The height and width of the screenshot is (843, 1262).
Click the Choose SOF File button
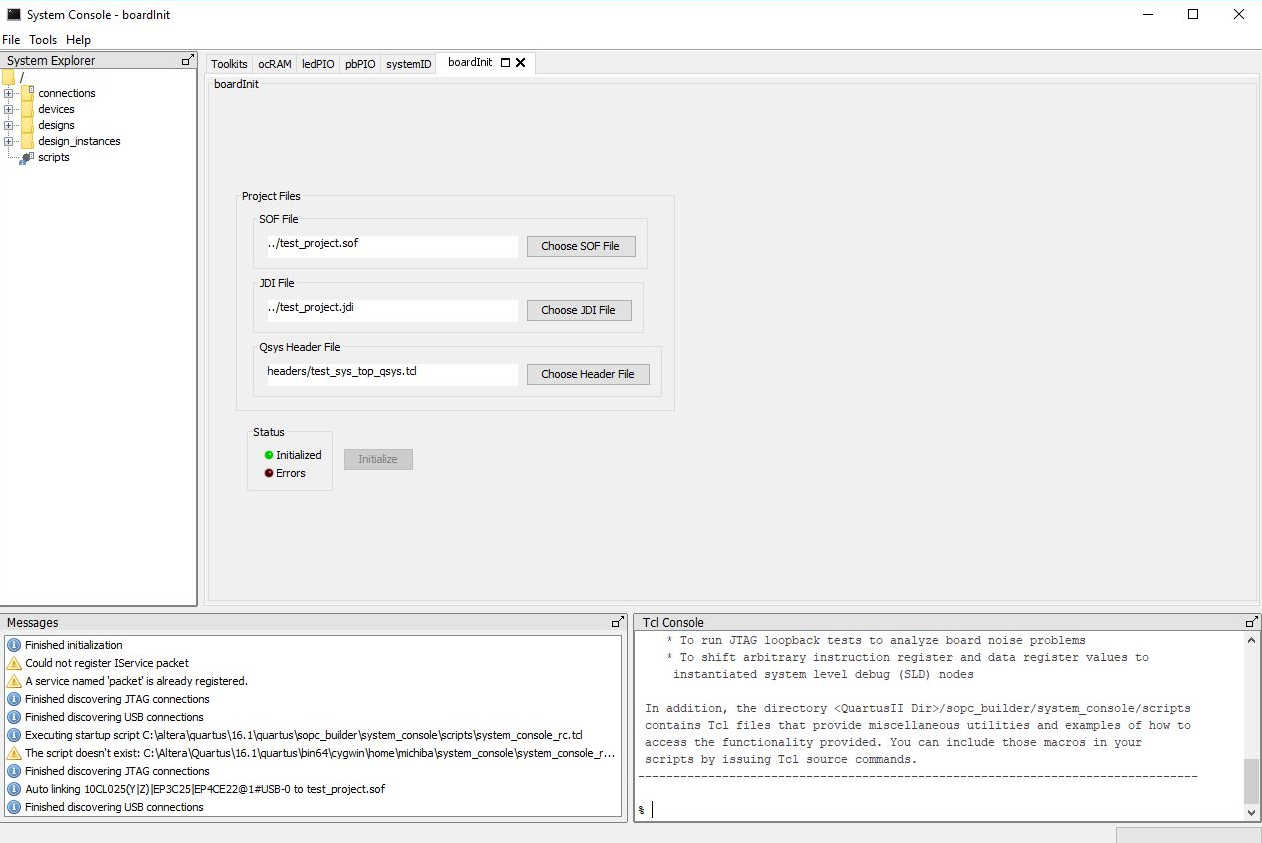[581, 245]
